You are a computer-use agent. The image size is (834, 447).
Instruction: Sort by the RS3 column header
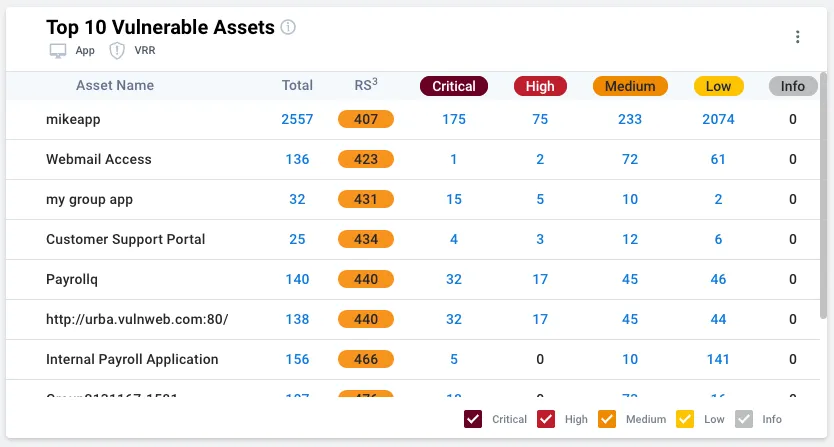click(x=366, y=85)
